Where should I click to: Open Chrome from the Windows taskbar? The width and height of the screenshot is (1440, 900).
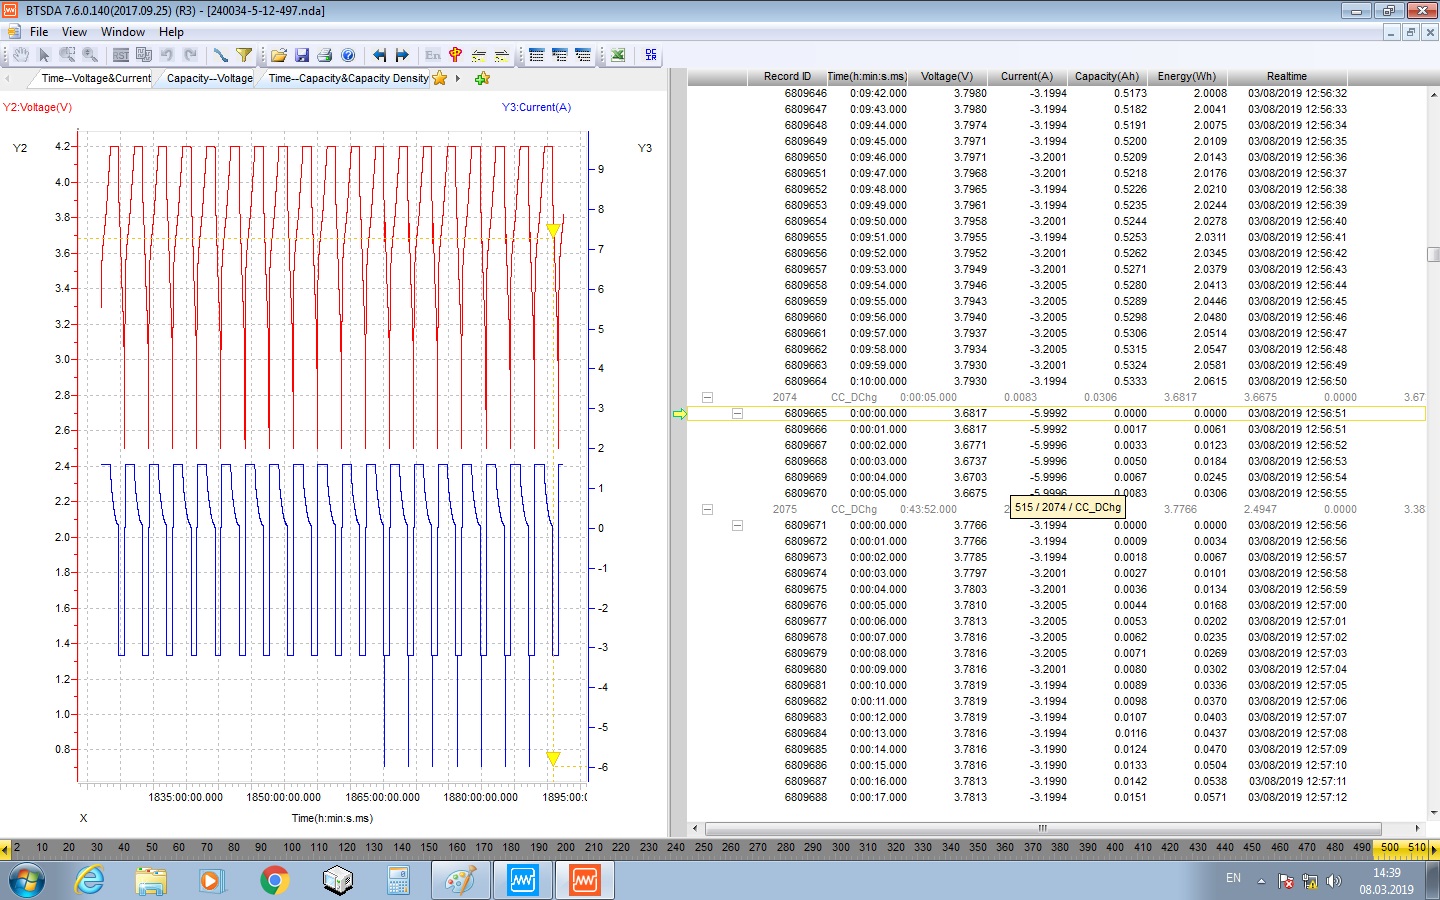coord(274,880)
